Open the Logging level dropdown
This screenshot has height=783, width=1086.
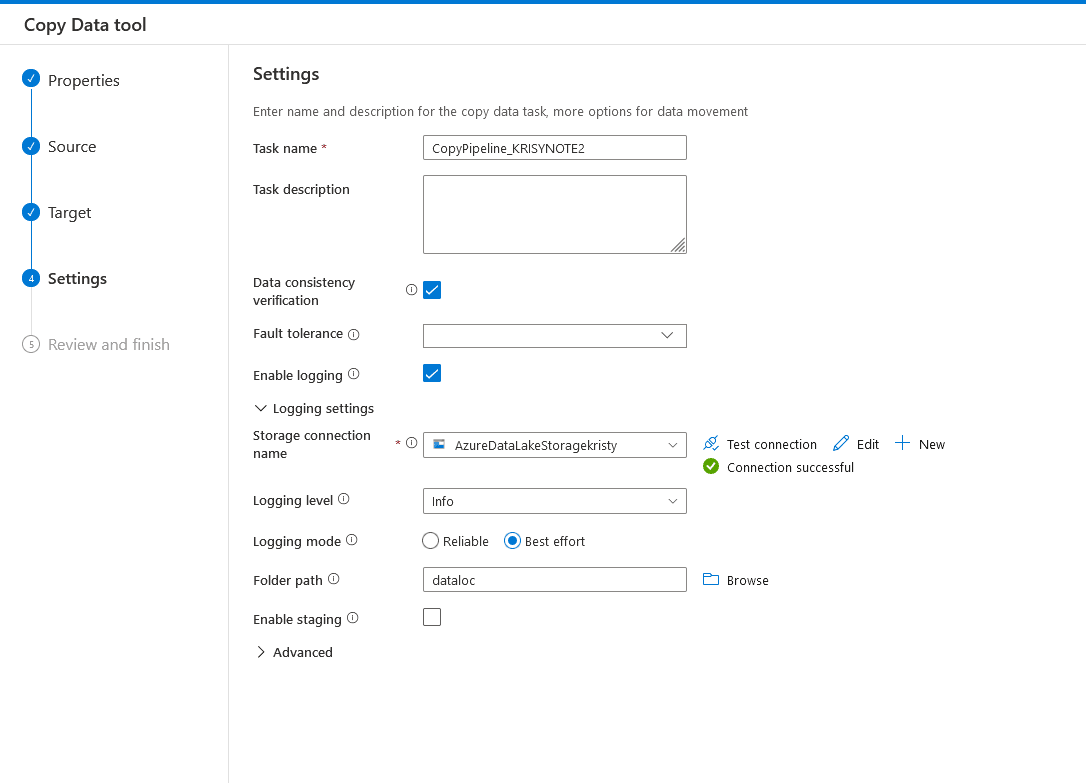(554, 501)
